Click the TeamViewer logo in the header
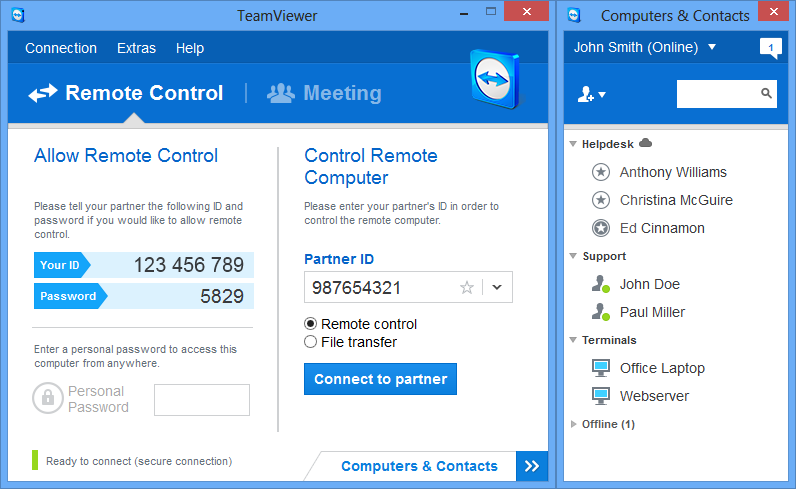This screenshot has width=796, height=489. tap(495, 79)
